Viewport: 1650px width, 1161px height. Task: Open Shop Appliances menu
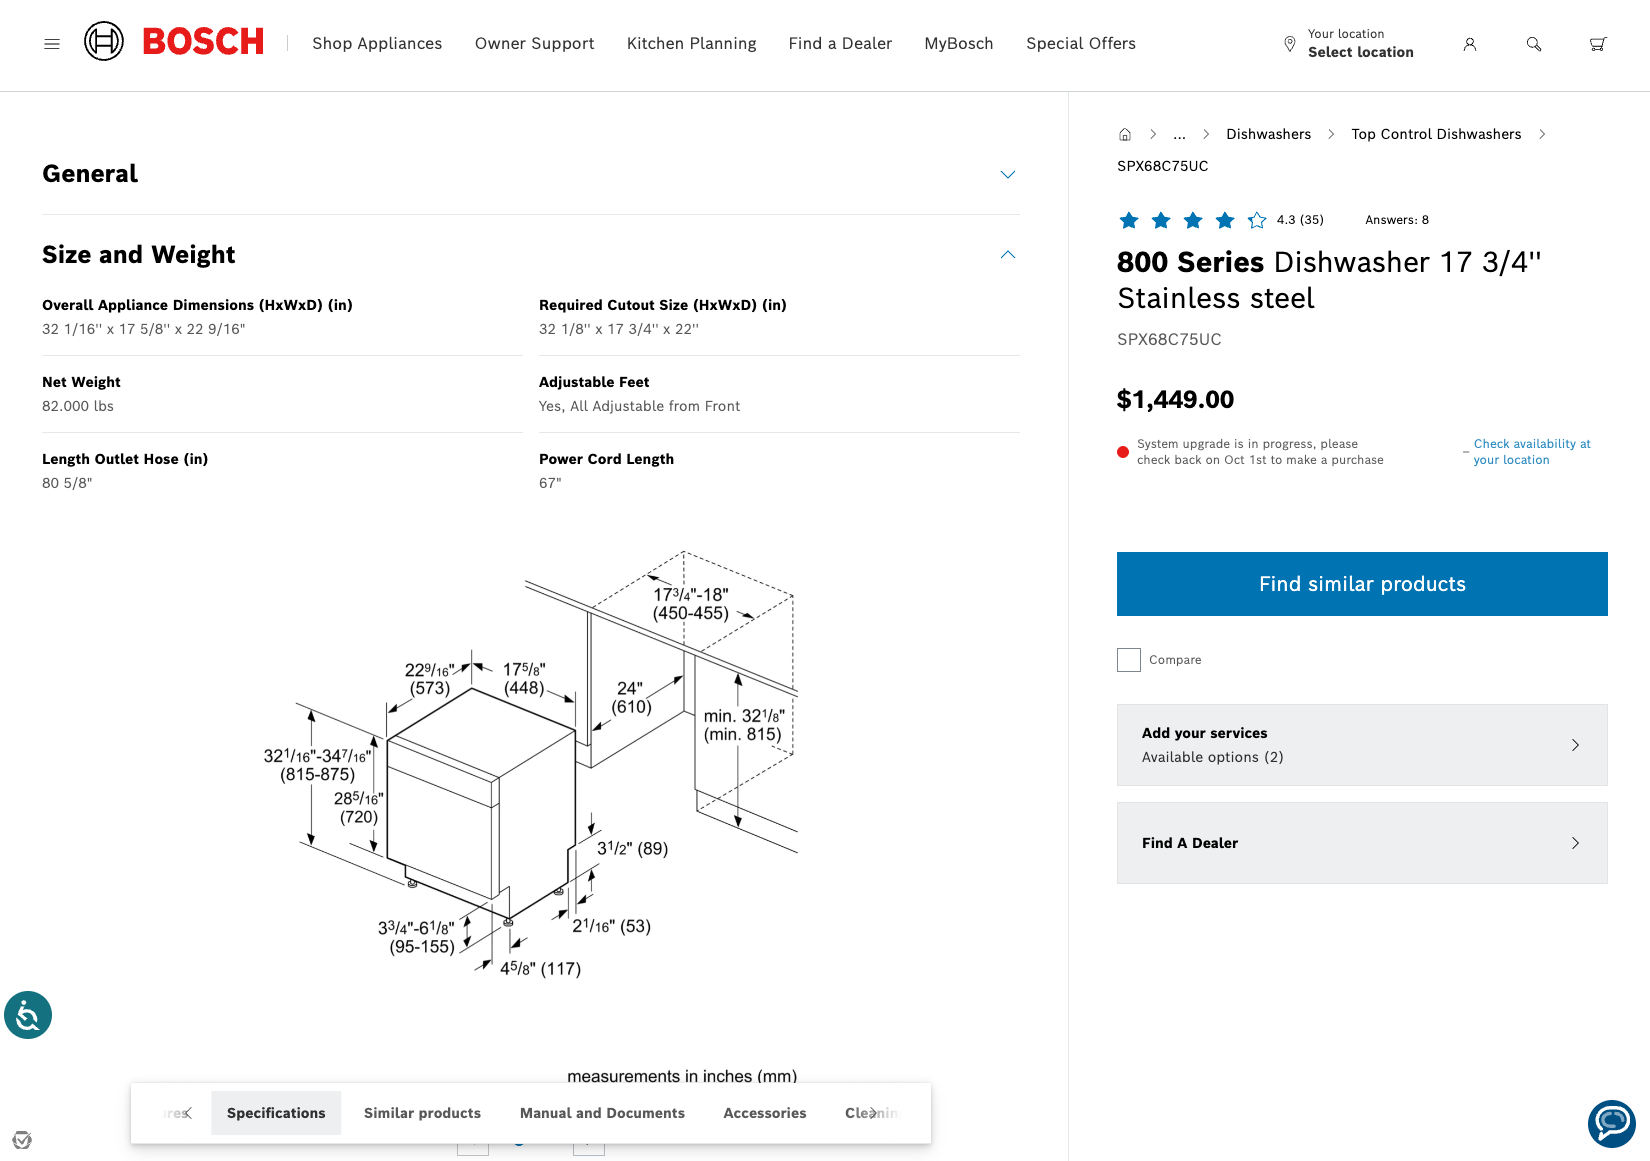tap(377, 44)
